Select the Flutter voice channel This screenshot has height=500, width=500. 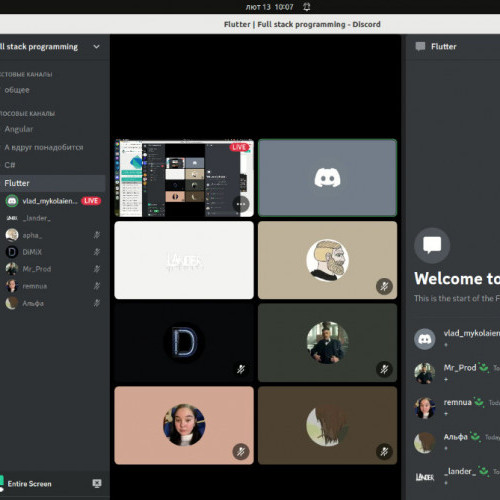tap(53, 183)
